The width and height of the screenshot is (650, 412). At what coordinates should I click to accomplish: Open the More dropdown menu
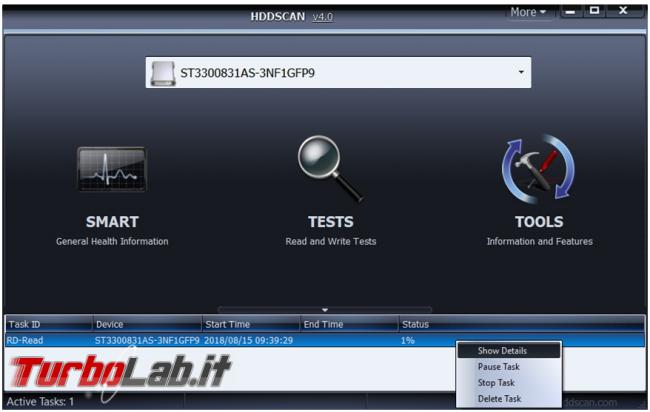coord(528,12)
